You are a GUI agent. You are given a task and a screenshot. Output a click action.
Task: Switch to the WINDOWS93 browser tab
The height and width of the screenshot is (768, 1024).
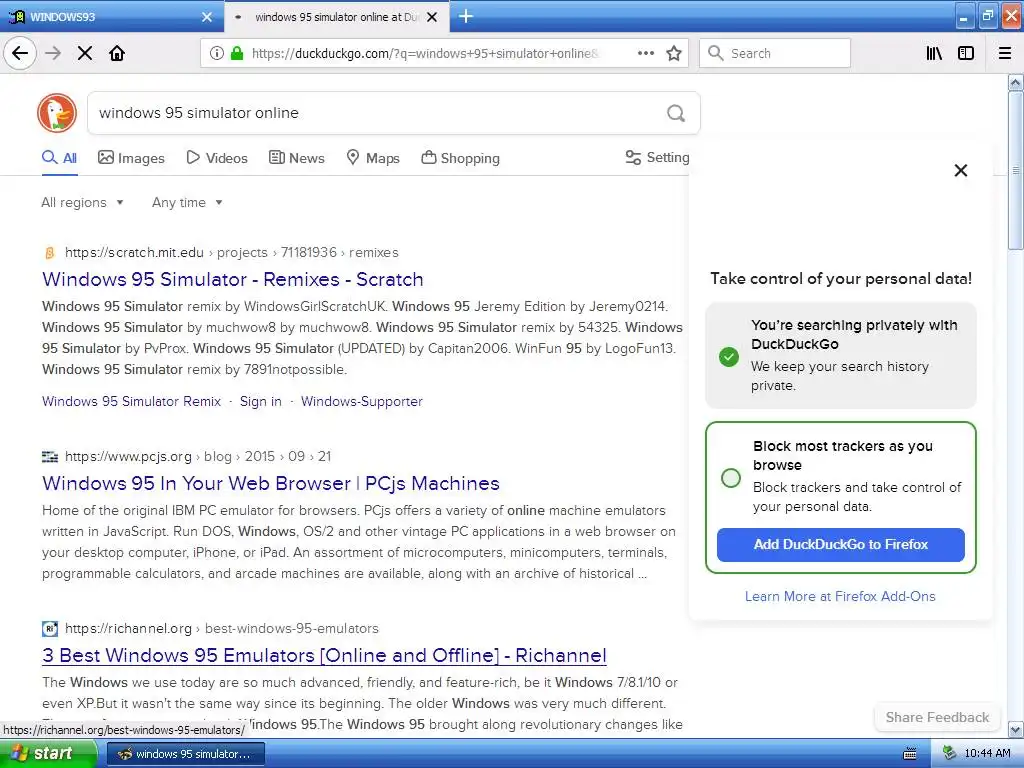[x=111, y=17]
